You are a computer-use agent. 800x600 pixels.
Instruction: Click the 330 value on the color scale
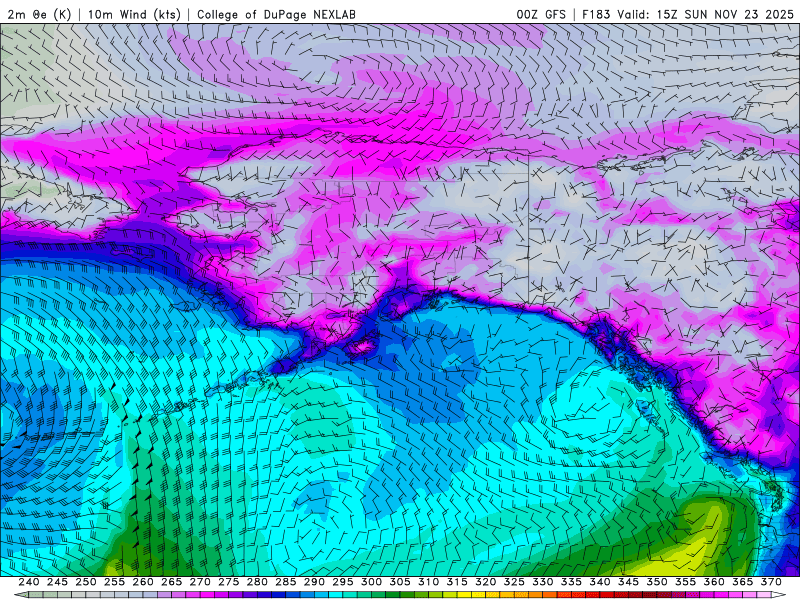pos(543,582)
